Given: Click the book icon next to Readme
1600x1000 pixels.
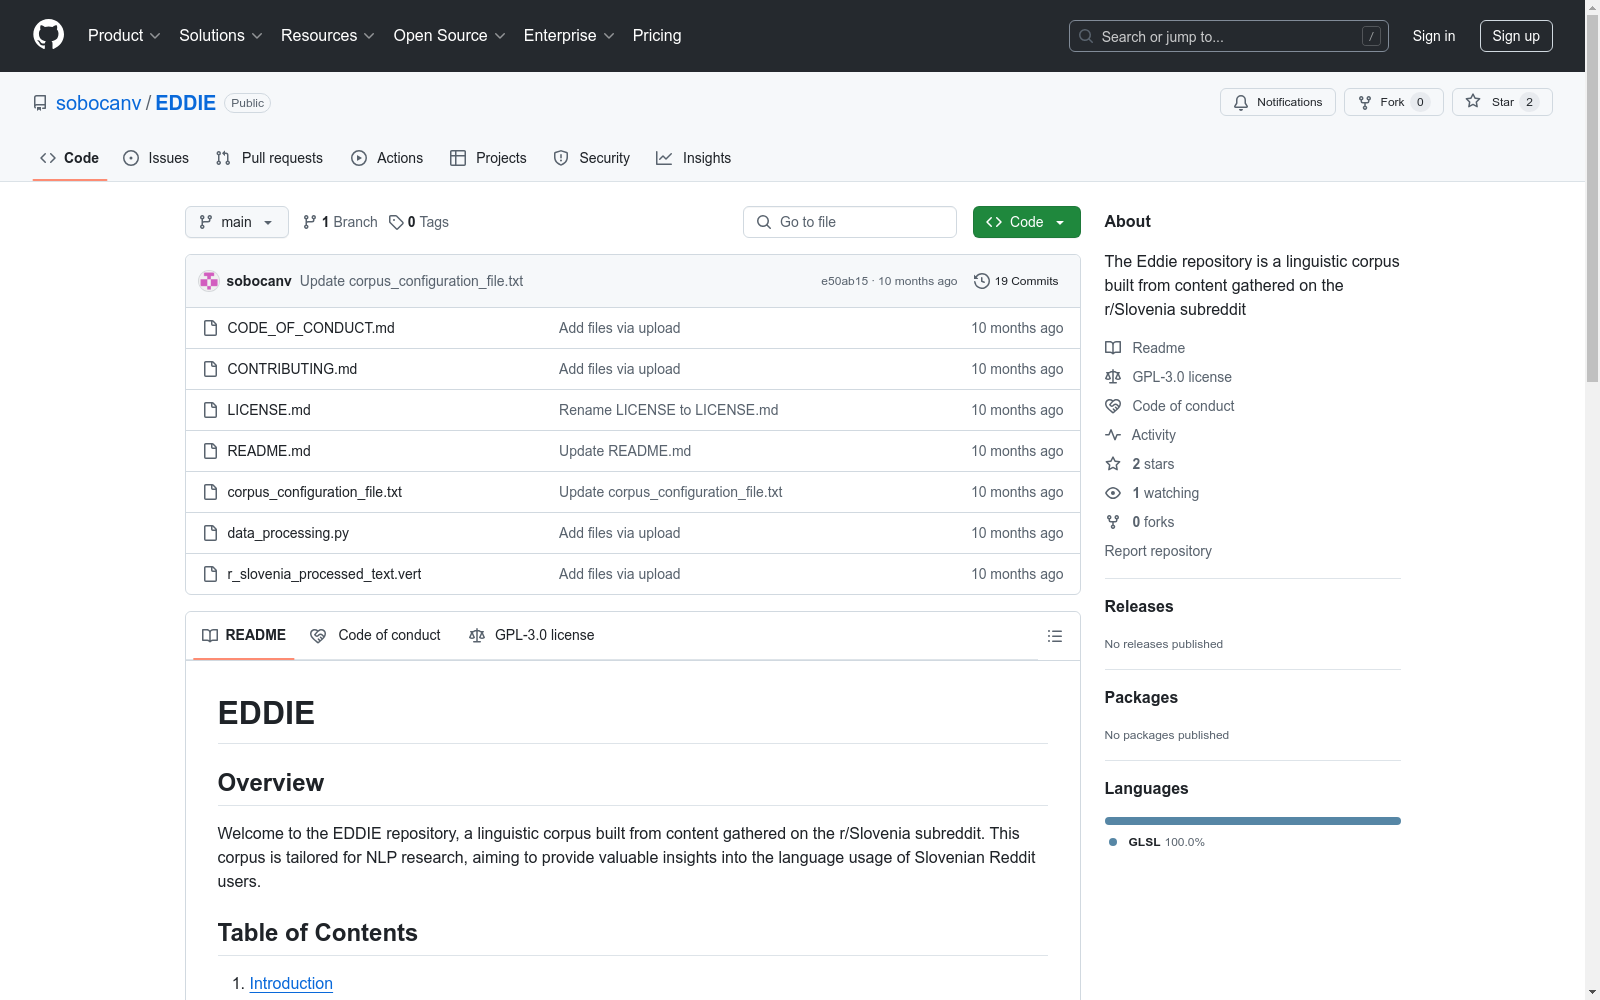Looking at the screenshot, I should coord(1113,348).
